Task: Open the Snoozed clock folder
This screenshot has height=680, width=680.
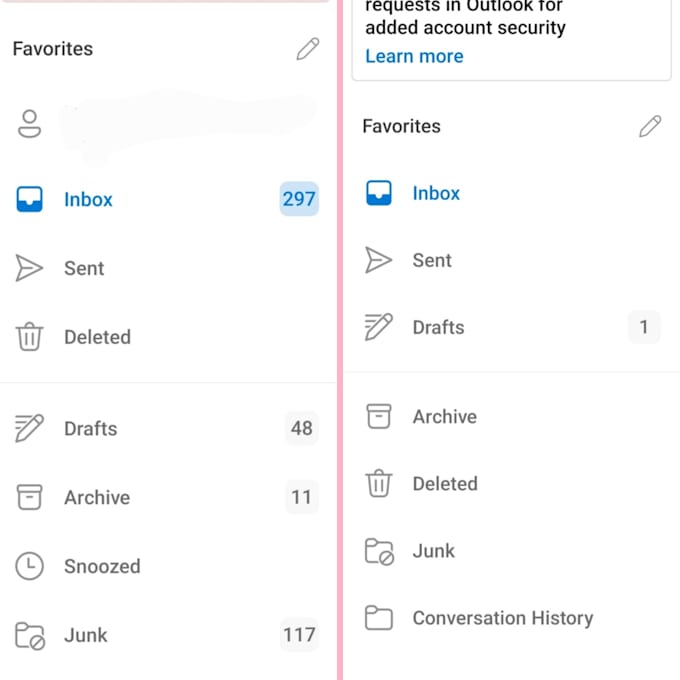Action: [x=168, y=566]
